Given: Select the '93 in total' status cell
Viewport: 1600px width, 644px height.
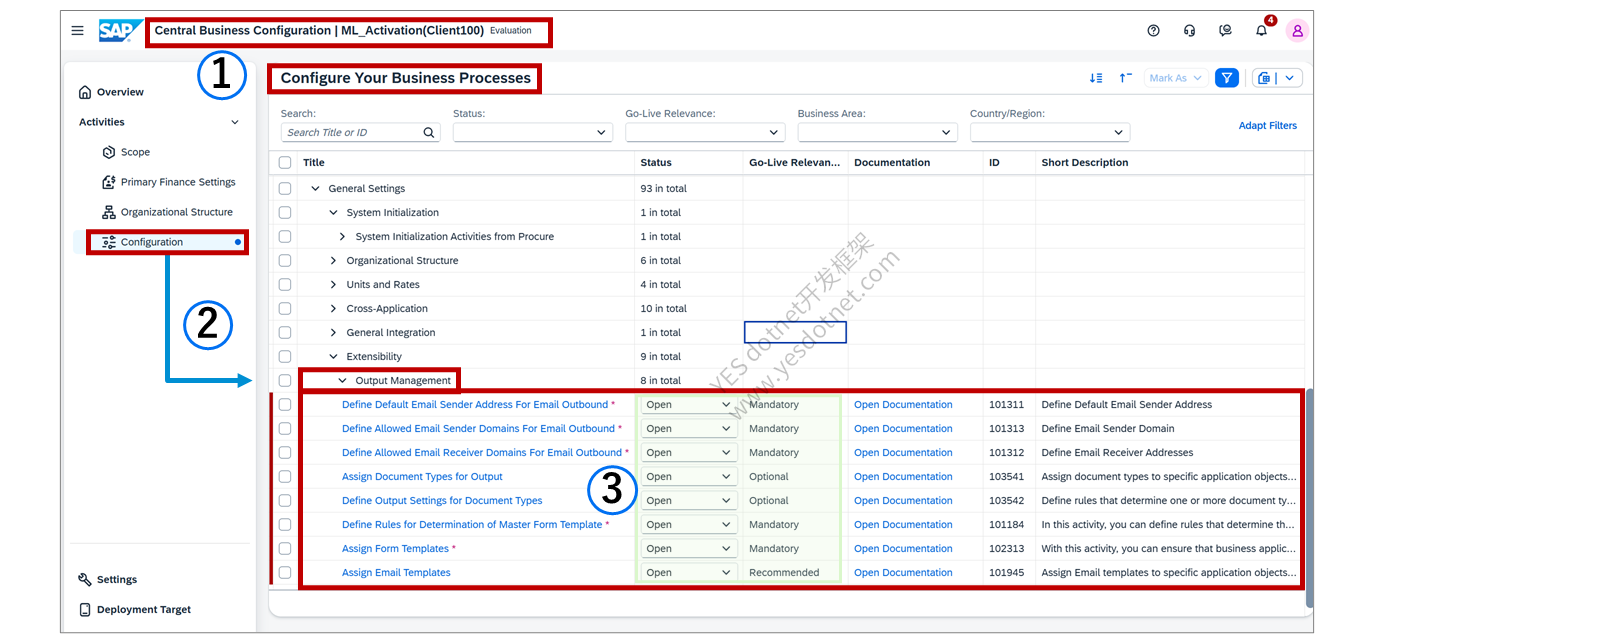Looking at the screenshot, I should pyautogui.click(x=663, y=189).
